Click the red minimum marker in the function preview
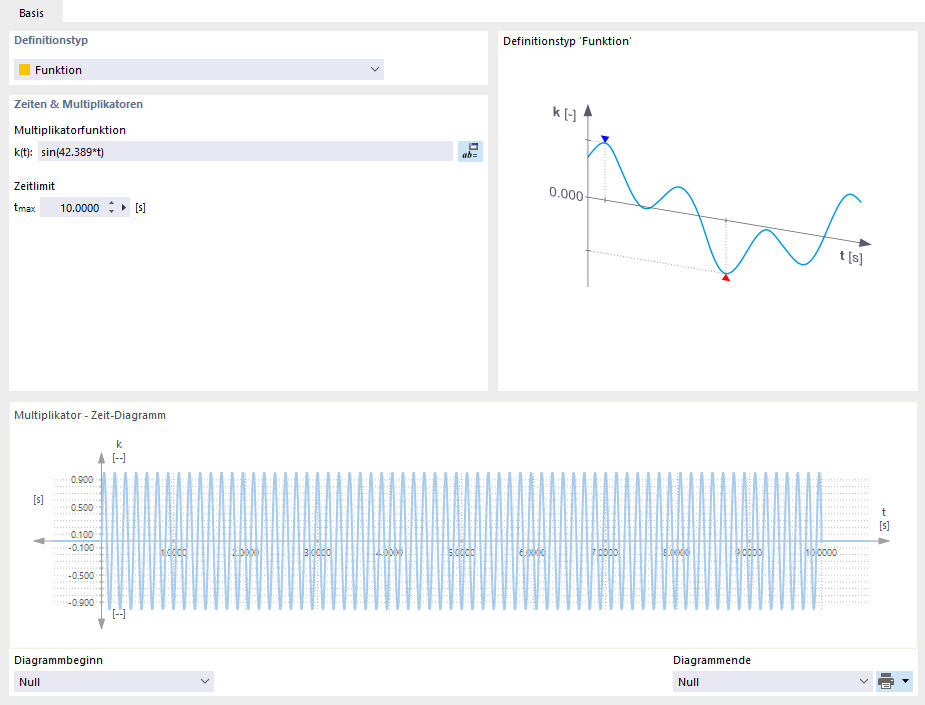This screenshot has width=925, height=705. click(725, 278)
